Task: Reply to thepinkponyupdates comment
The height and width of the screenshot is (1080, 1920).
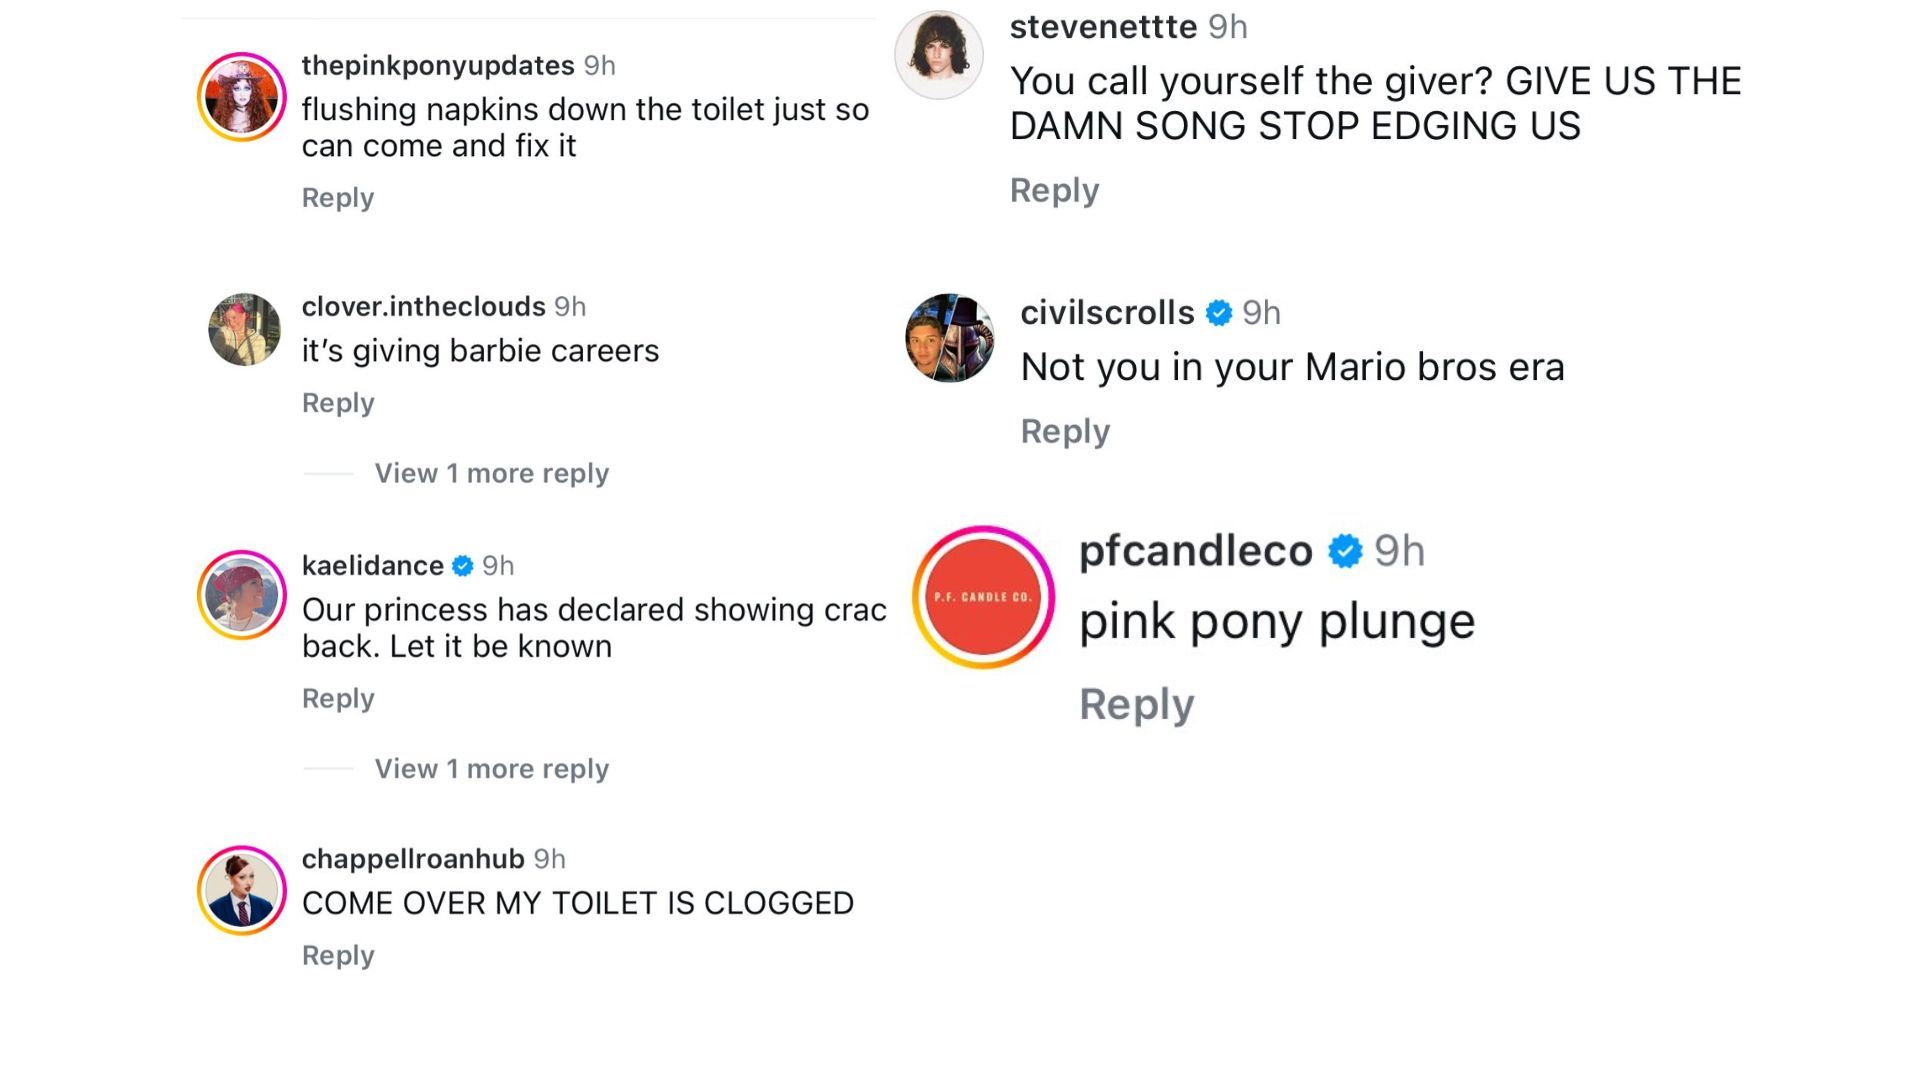Action: click(338, 198)
